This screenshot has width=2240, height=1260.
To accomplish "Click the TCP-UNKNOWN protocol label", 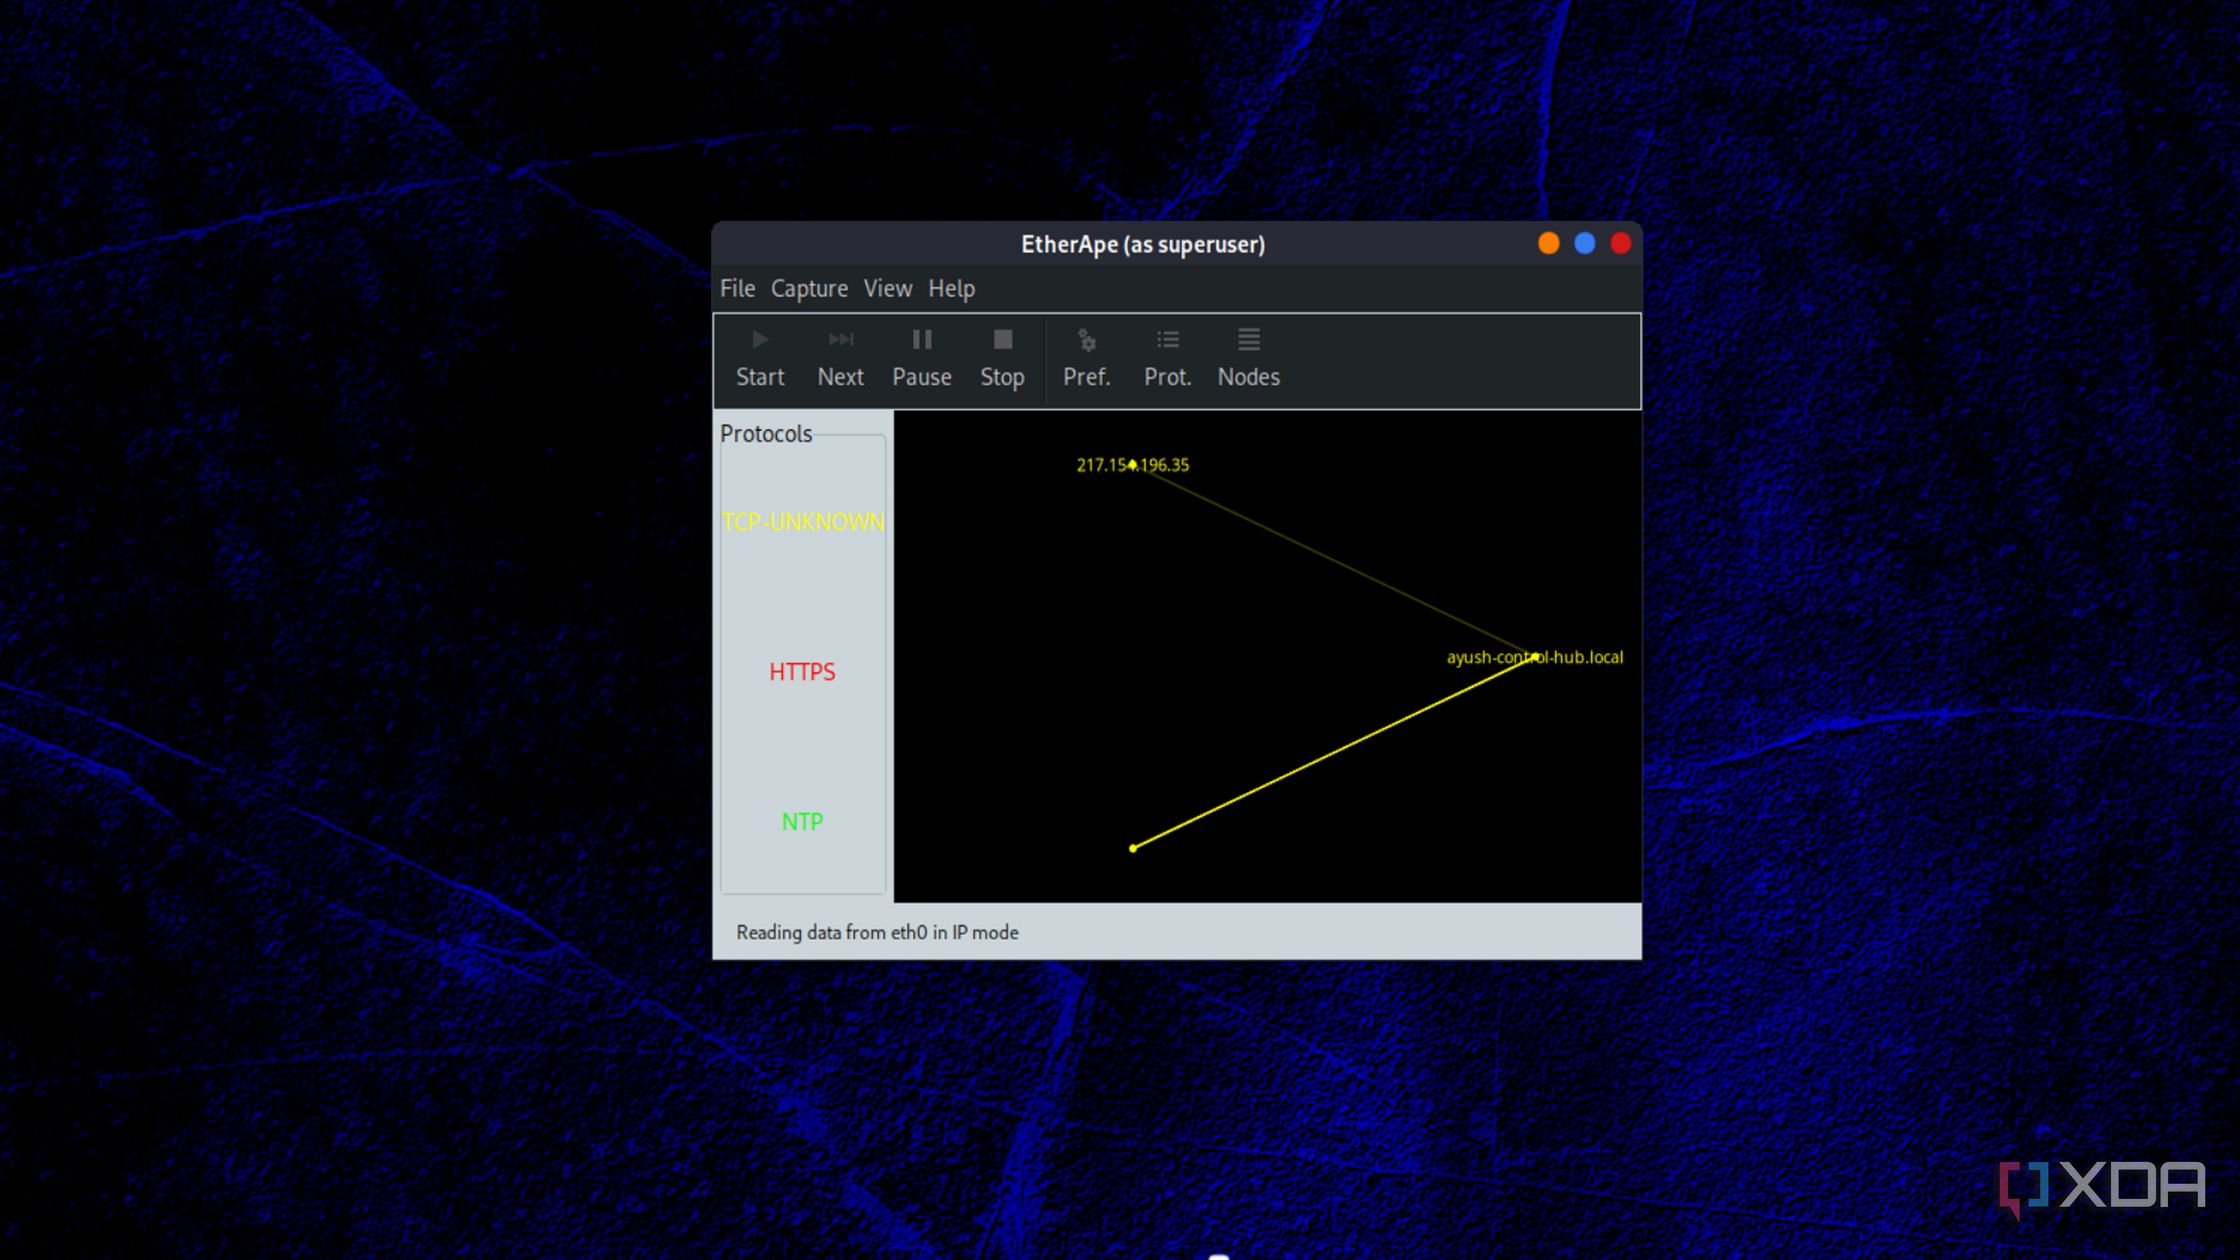I will click(x=803, y=522).
